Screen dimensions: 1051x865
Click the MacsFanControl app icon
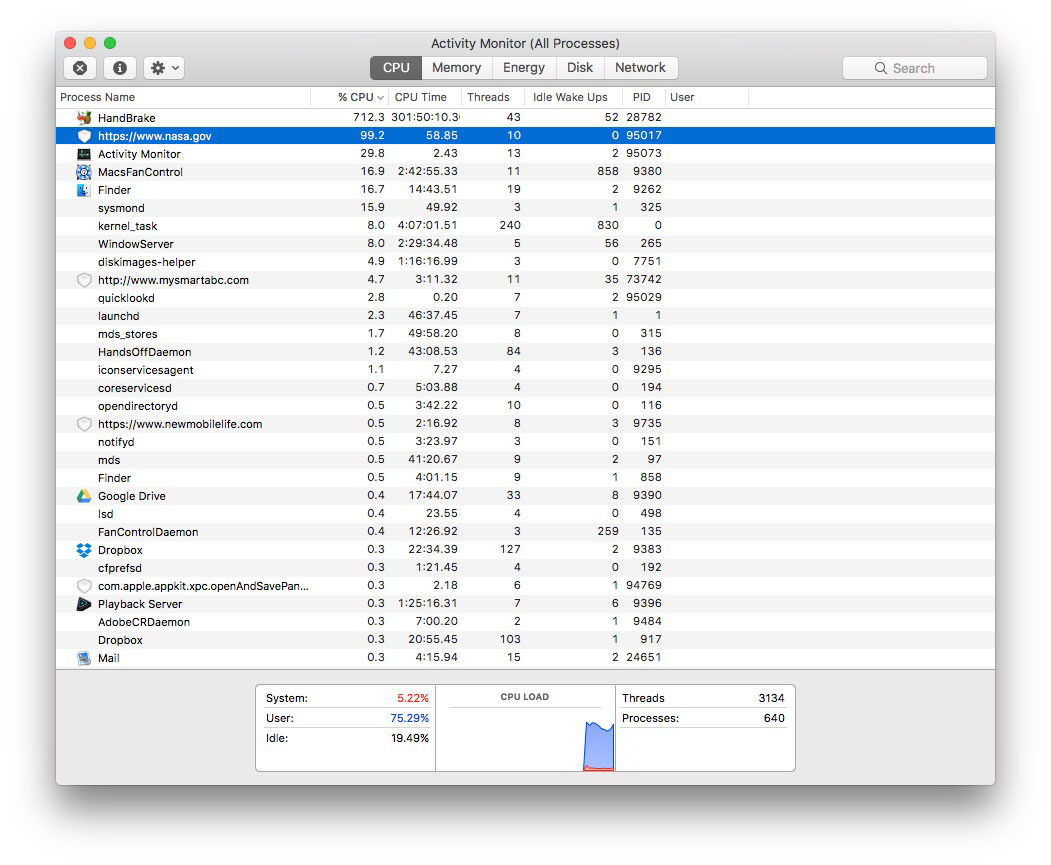84,172
